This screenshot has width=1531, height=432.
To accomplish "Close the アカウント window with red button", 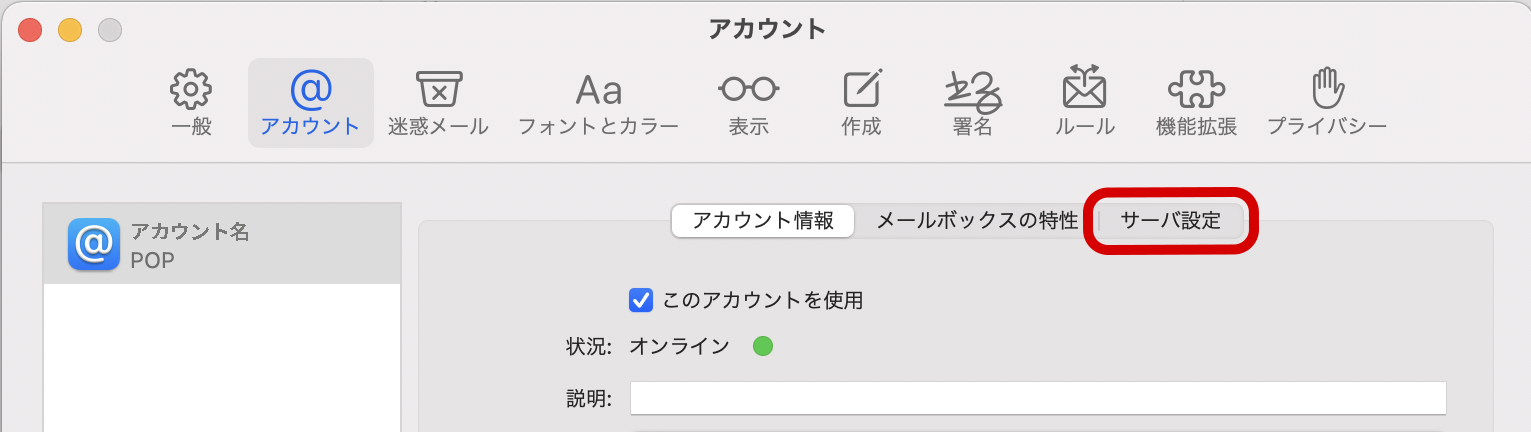I will [x=30, y=30].
